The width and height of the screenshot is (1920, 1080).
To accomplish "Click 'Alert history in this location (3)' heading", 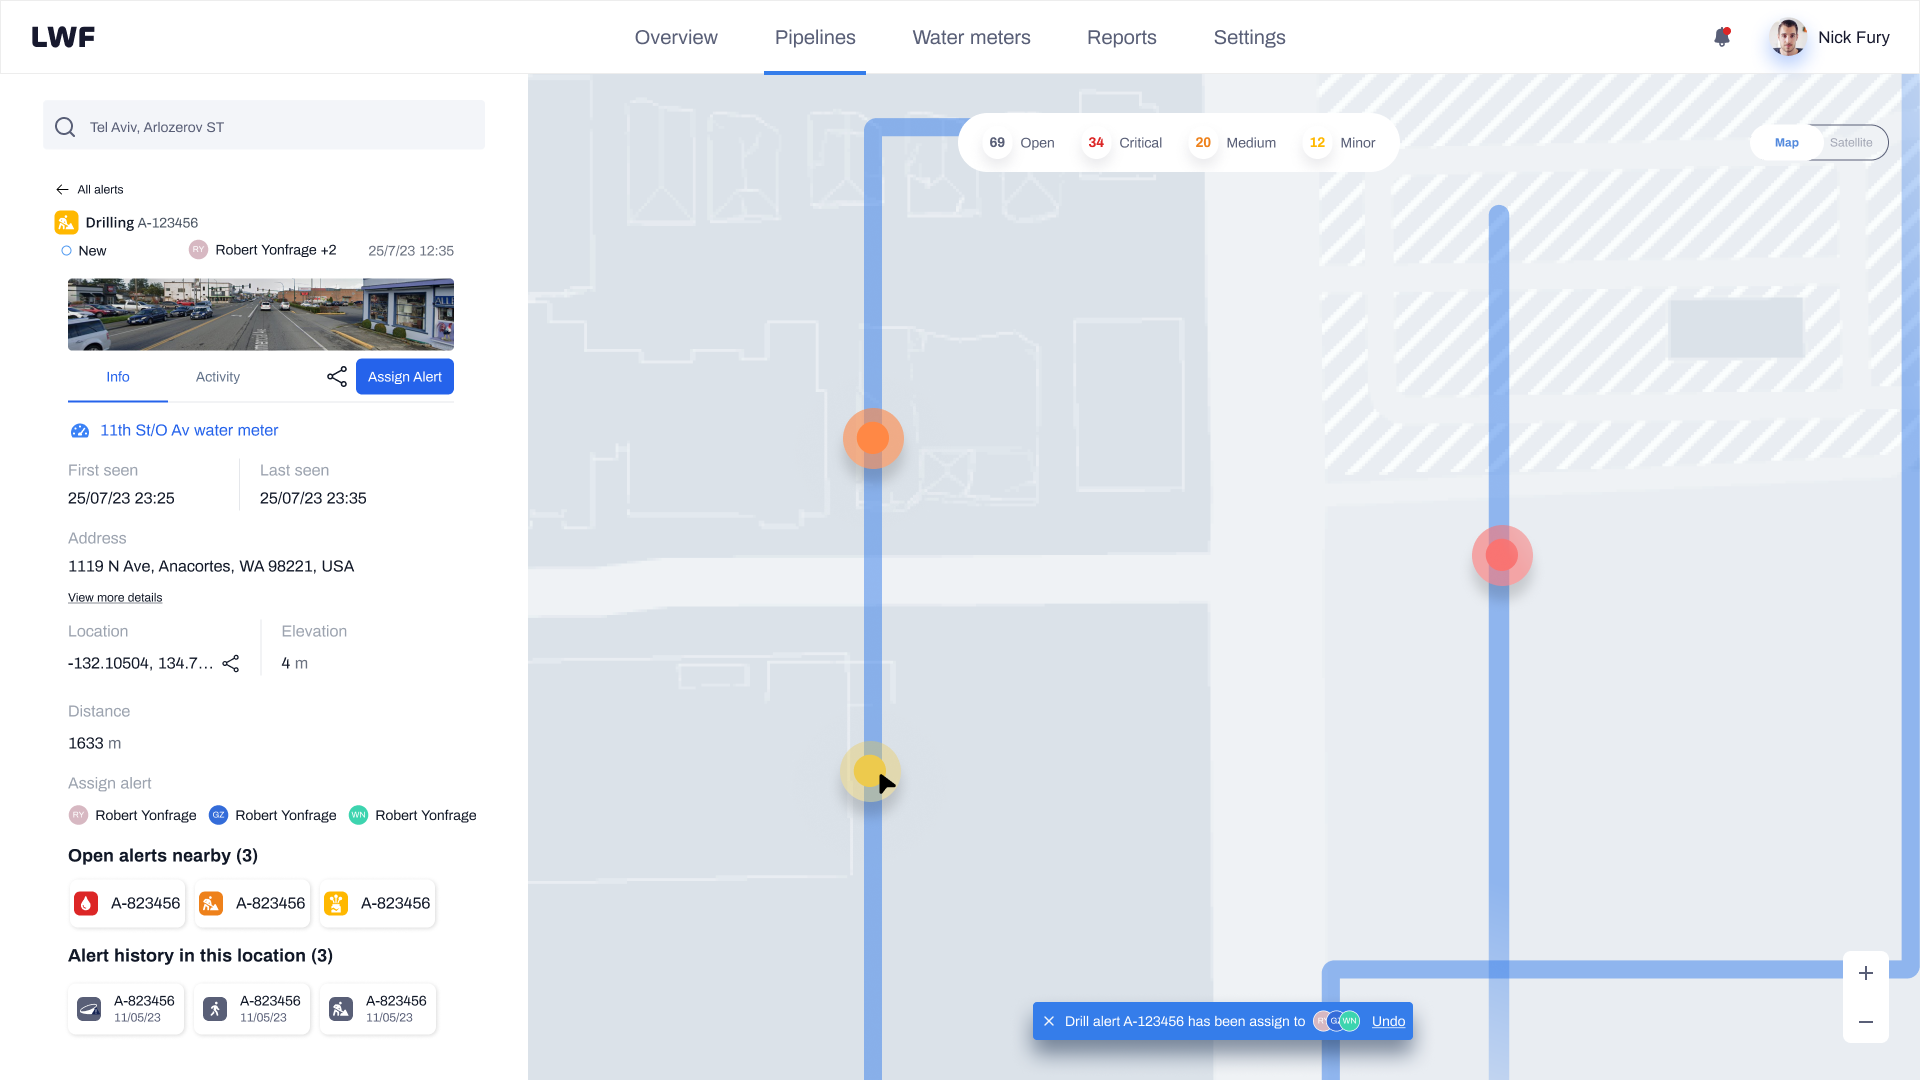I will [x=200, y=956].
